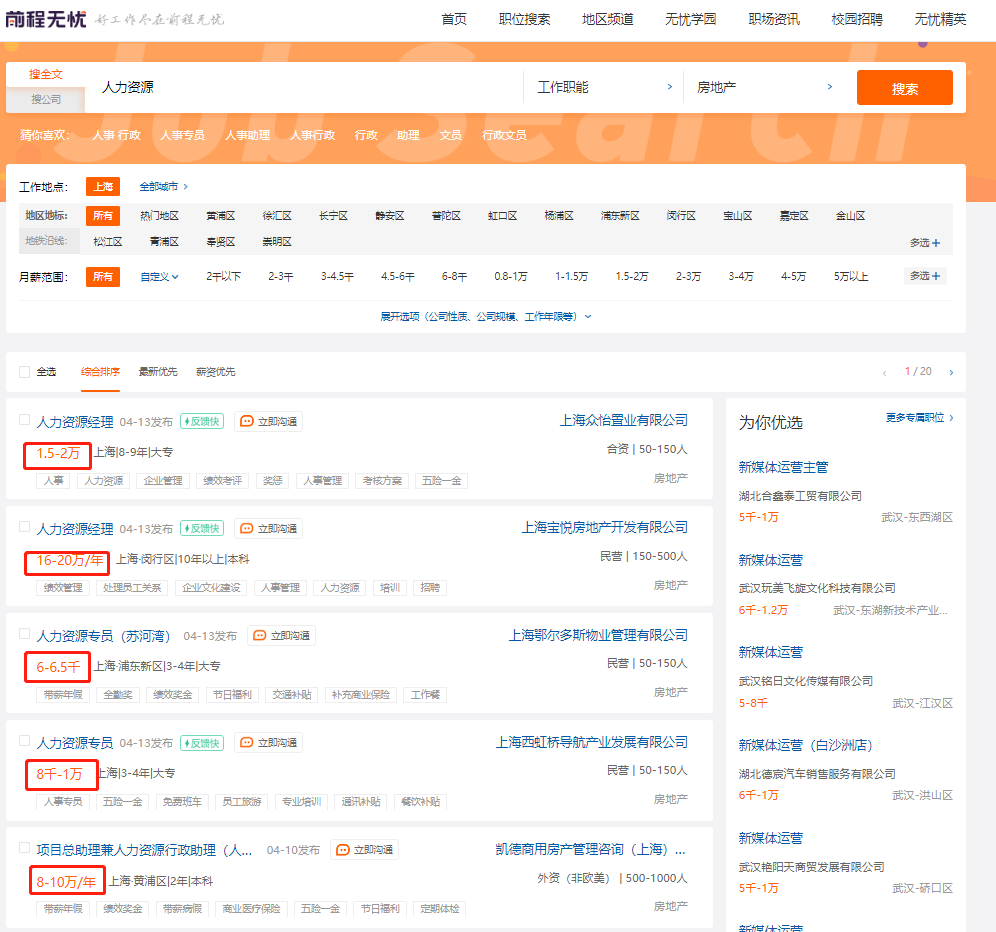Open recommended job 新媒体运营（白沙洲店）

click(x=805, y=745)
